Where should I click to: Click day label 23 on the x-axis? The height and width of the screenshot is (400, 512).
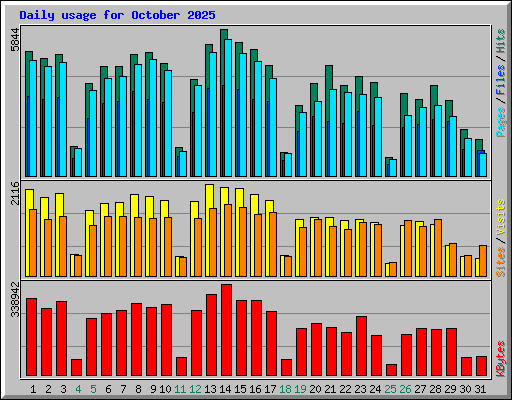pos(360,389)
